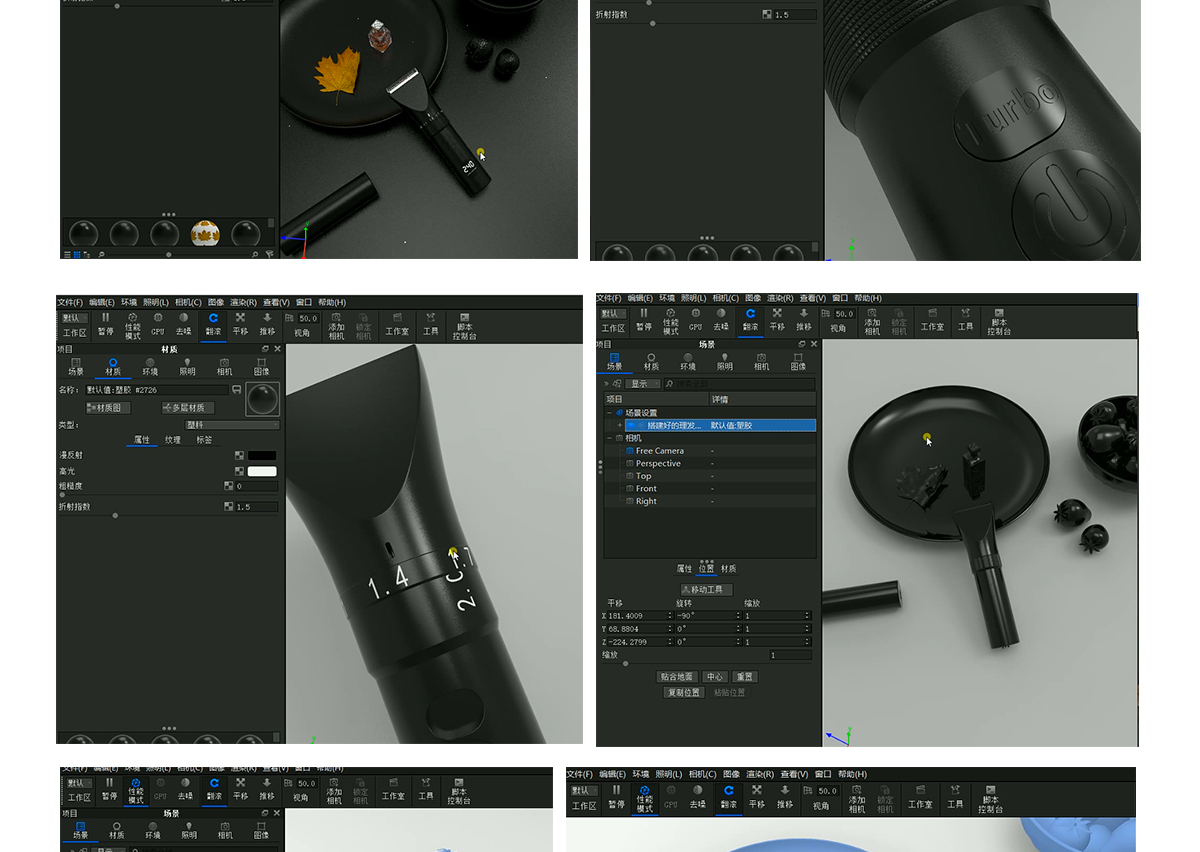
Task: Click the texture icon beside 漫反射
Action: 240,456
